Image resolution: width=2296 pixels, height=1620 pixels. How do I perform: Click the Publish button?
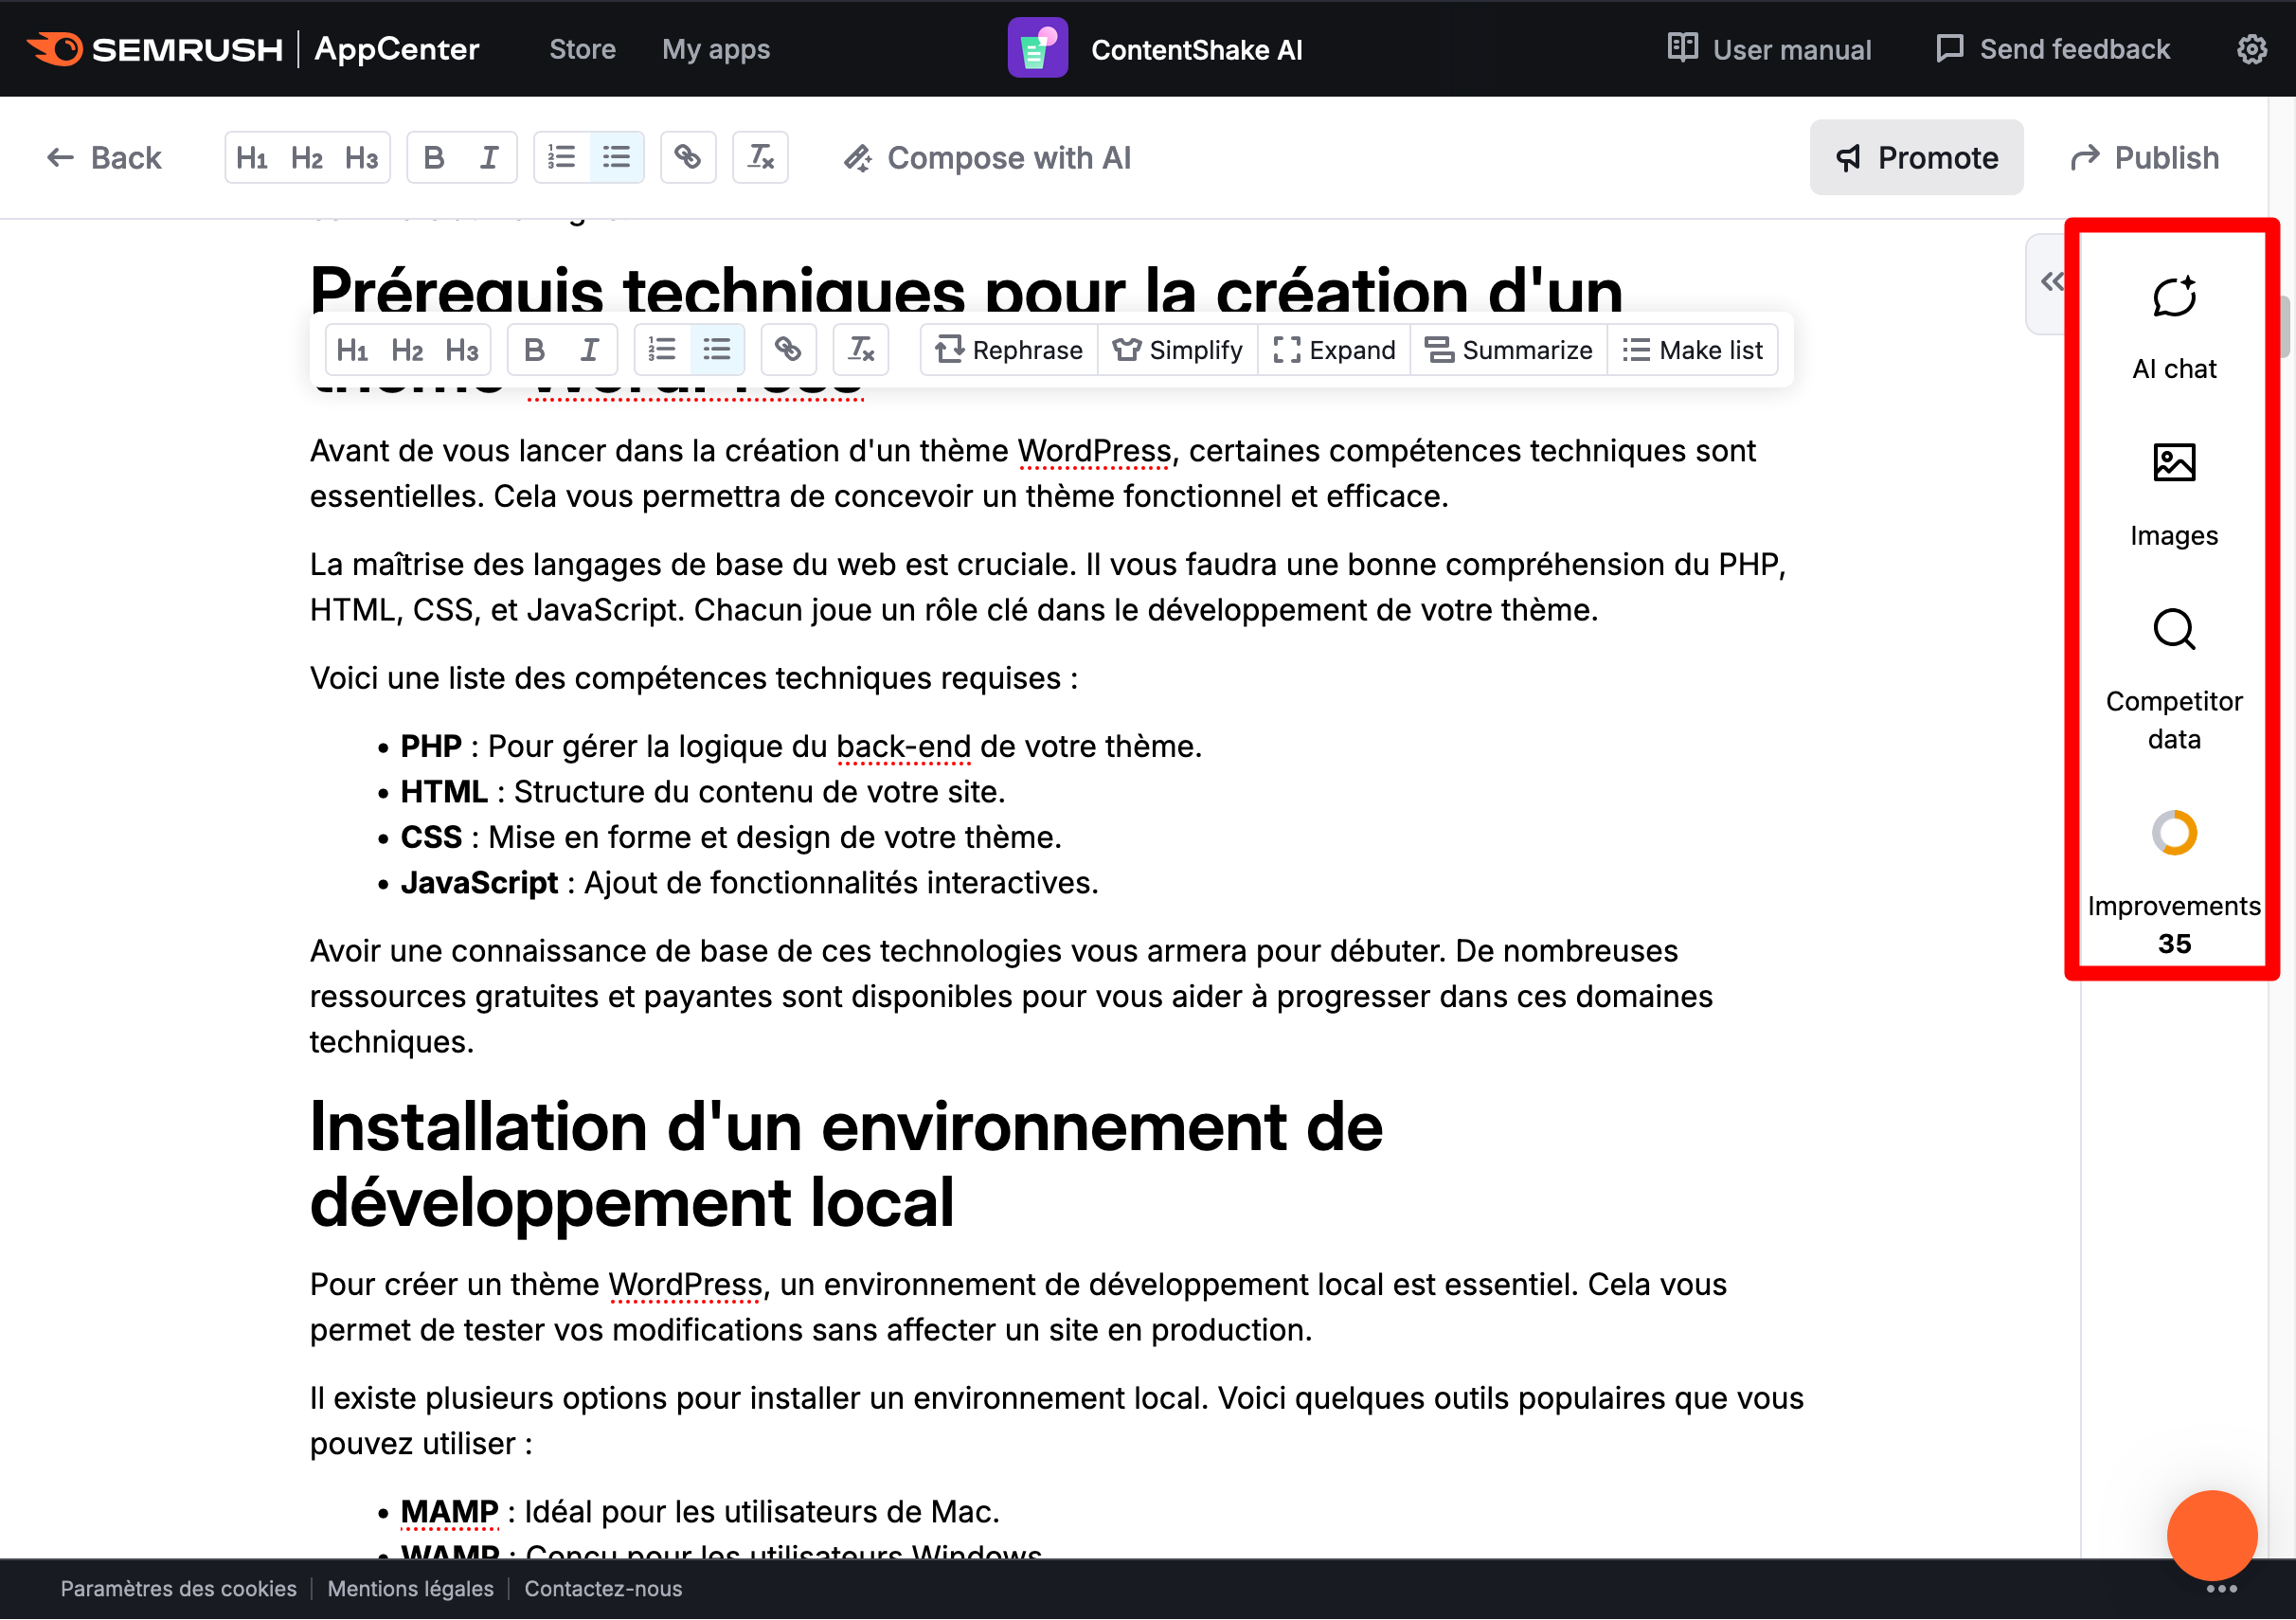pyautogui.click(x=2144, y=158)
